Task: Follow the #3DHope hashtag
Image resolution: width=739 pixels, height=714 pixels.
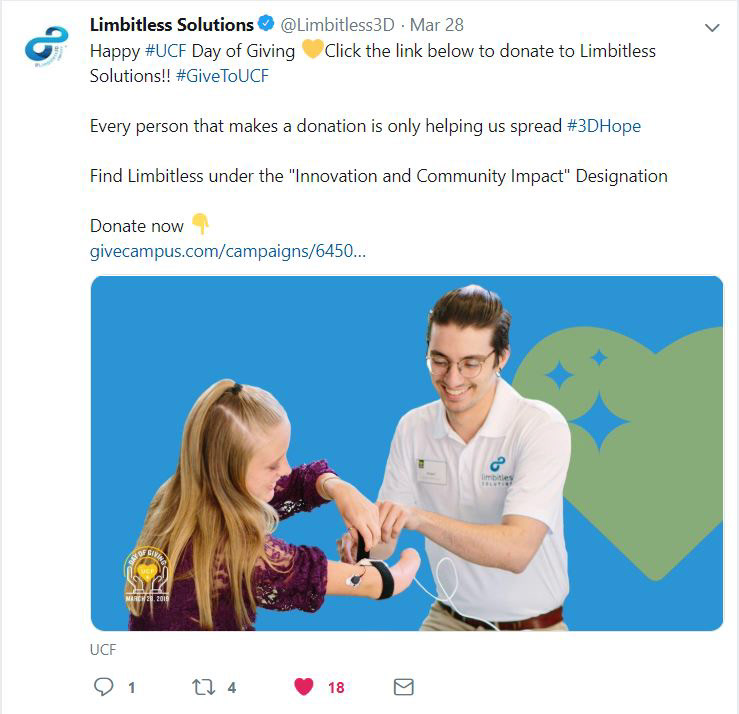Action: pos(604,126)
